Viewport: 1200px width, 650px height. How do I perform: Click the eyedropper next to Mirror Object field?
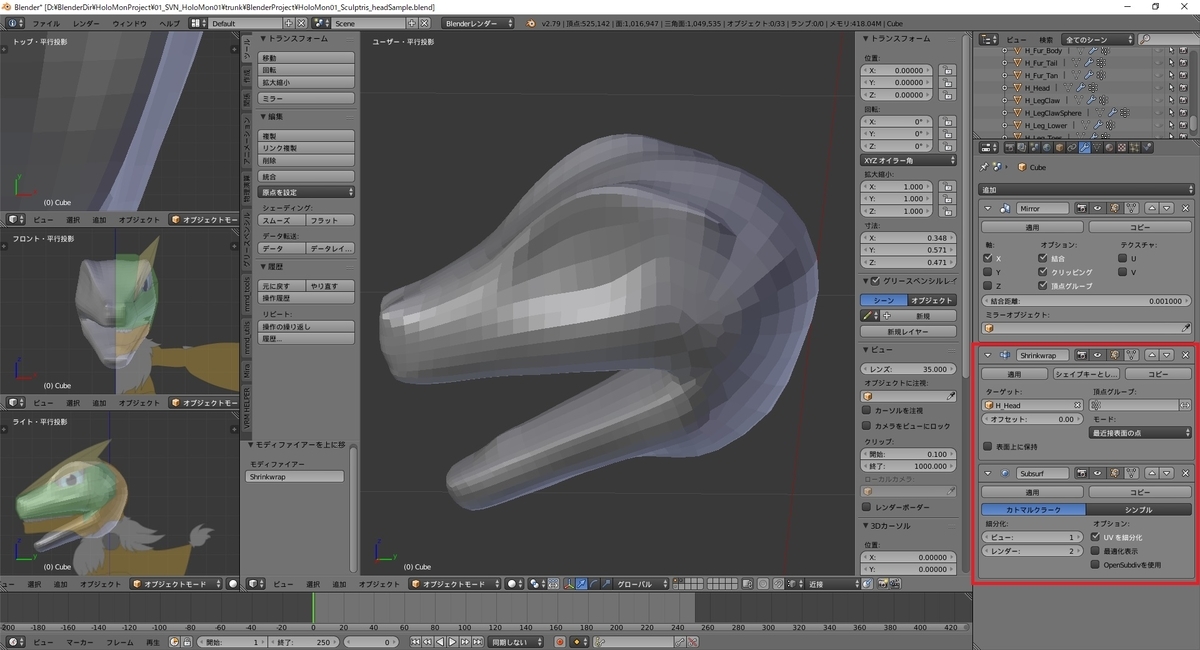[1186, 328]
